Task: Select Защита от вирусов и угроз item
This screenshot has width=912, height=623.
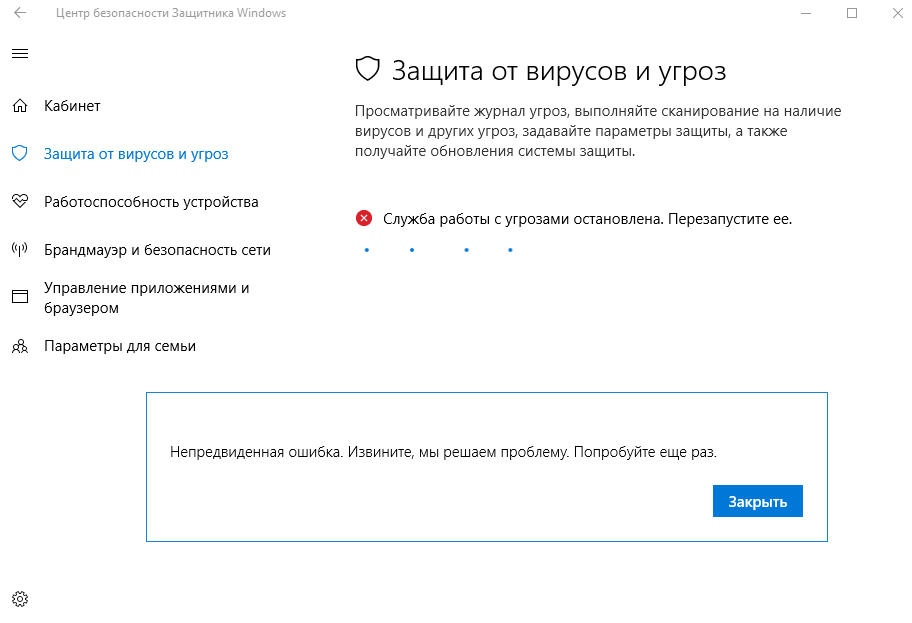Action: (136, 154)
